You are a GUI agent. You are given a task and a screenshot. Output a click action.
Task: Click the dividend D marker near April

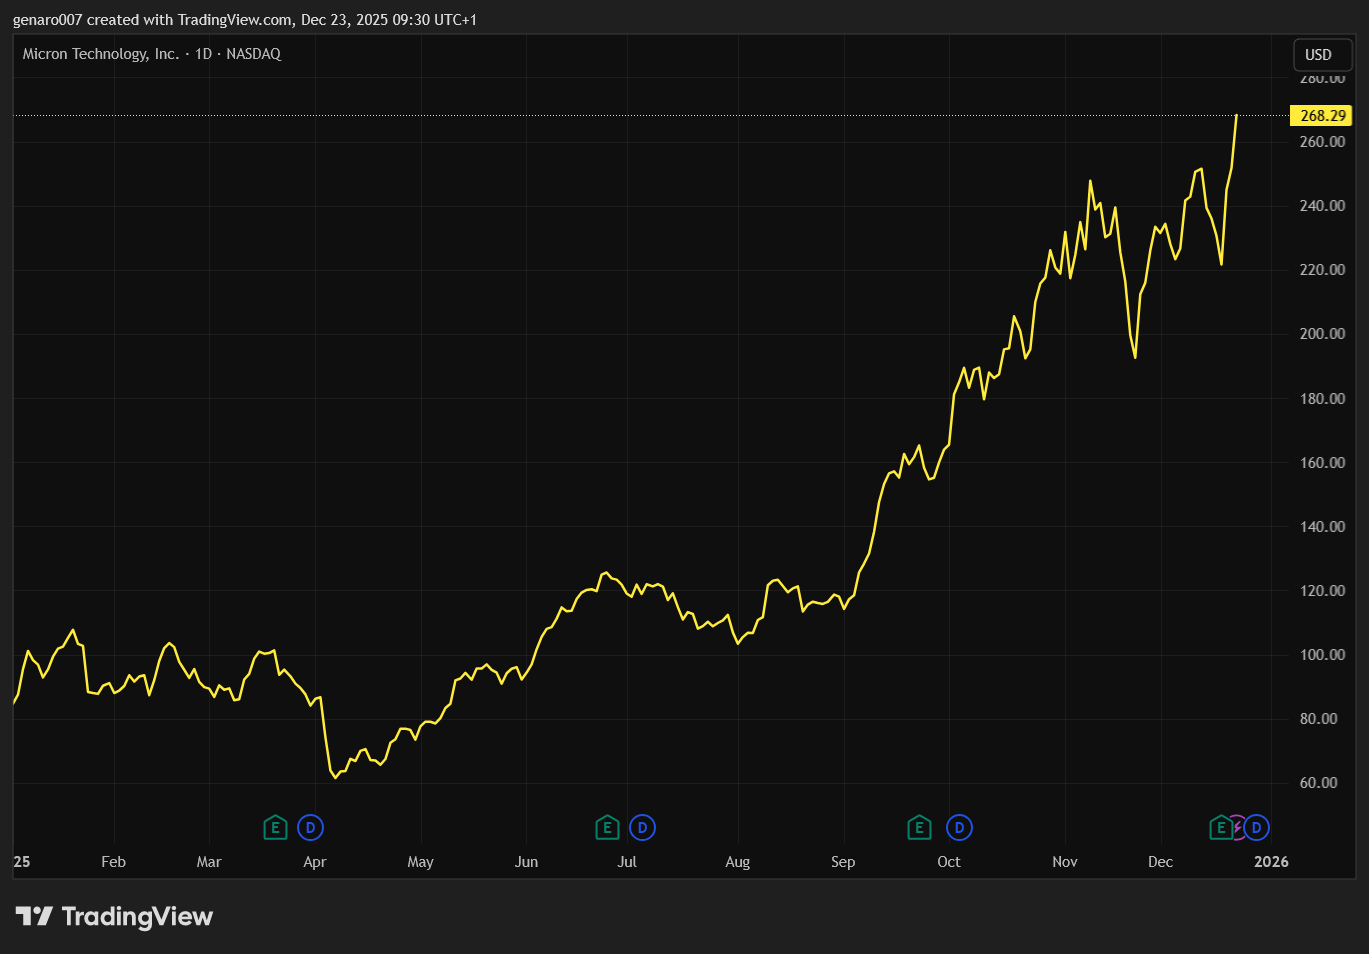click(x=311, y=828)
